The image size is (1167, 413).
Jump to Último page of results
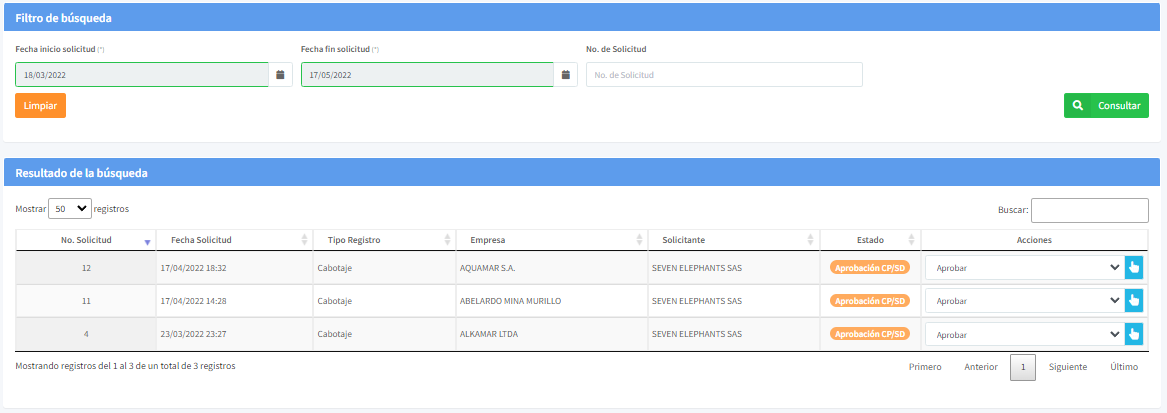tap(1124, 367)
